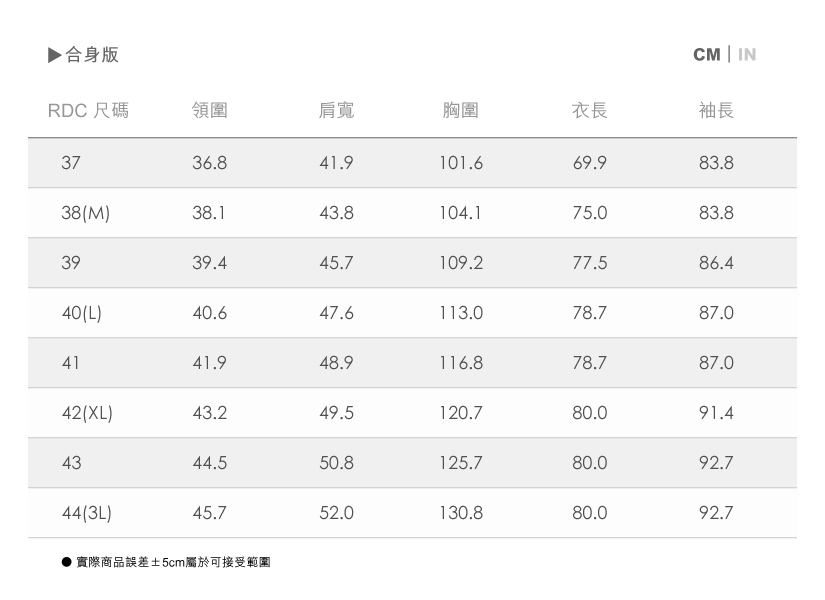Screen dimensions: 825x600
Task: Click collar value 39.4 for size 39
Action: (x=210, y=263)
